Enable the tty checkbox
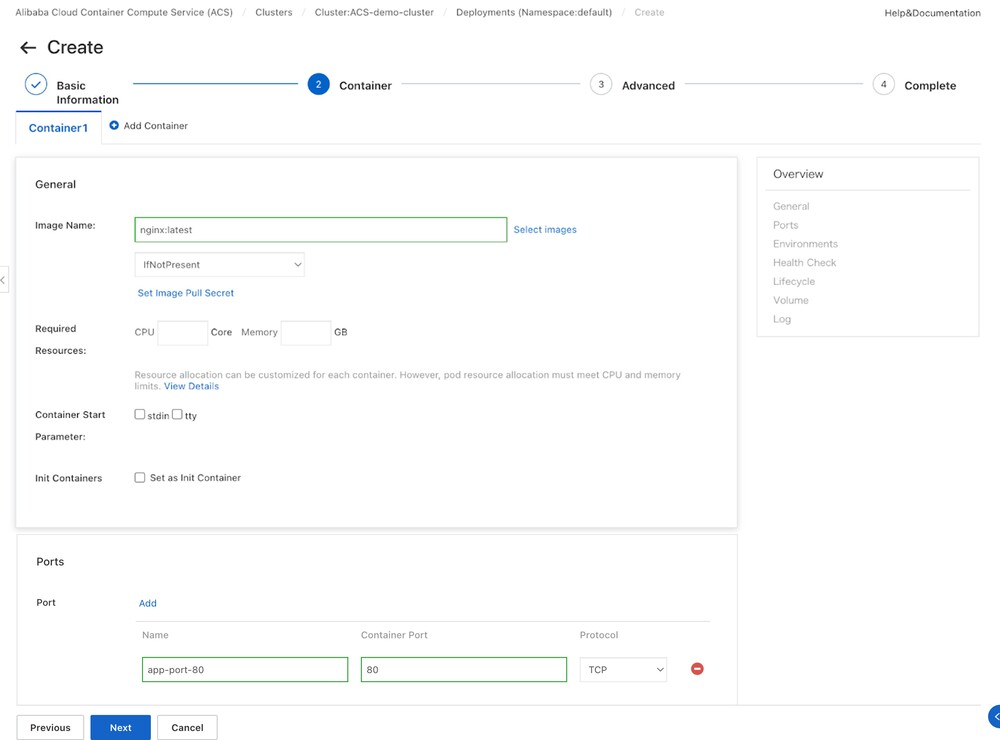The image size is (1000, 740). coord(177,414)
